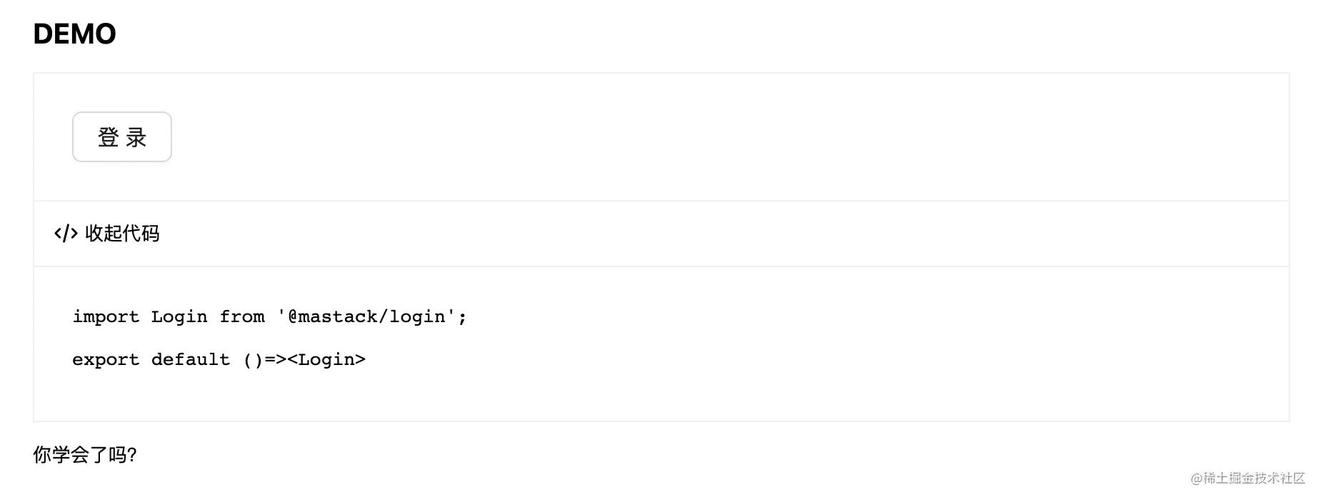
Task: Click the '@' symbol in the watermark
Action: pos(1196,478)
